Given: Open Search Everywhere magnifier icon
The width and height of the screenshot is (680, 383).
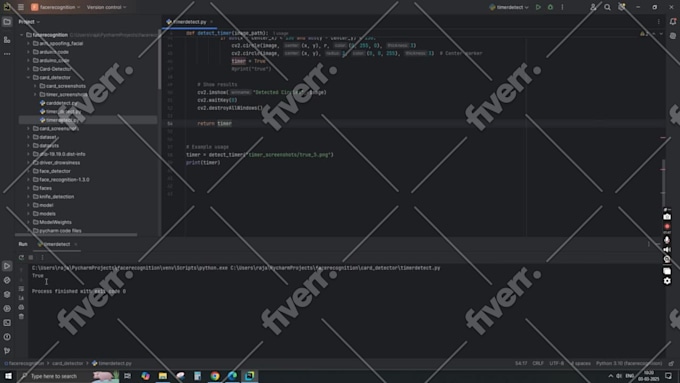Looking at the screenshot, I should pos(608,7).
